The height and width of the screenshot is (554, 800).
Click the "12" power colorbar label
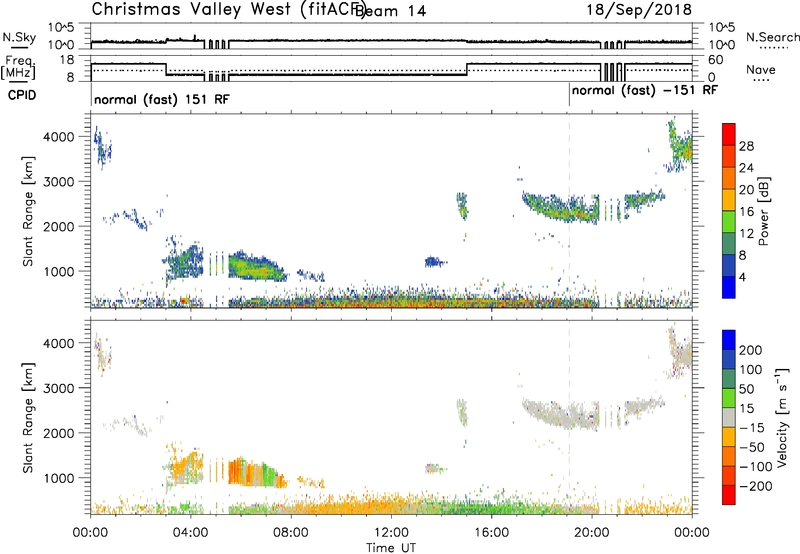click(x=746, y=234)
